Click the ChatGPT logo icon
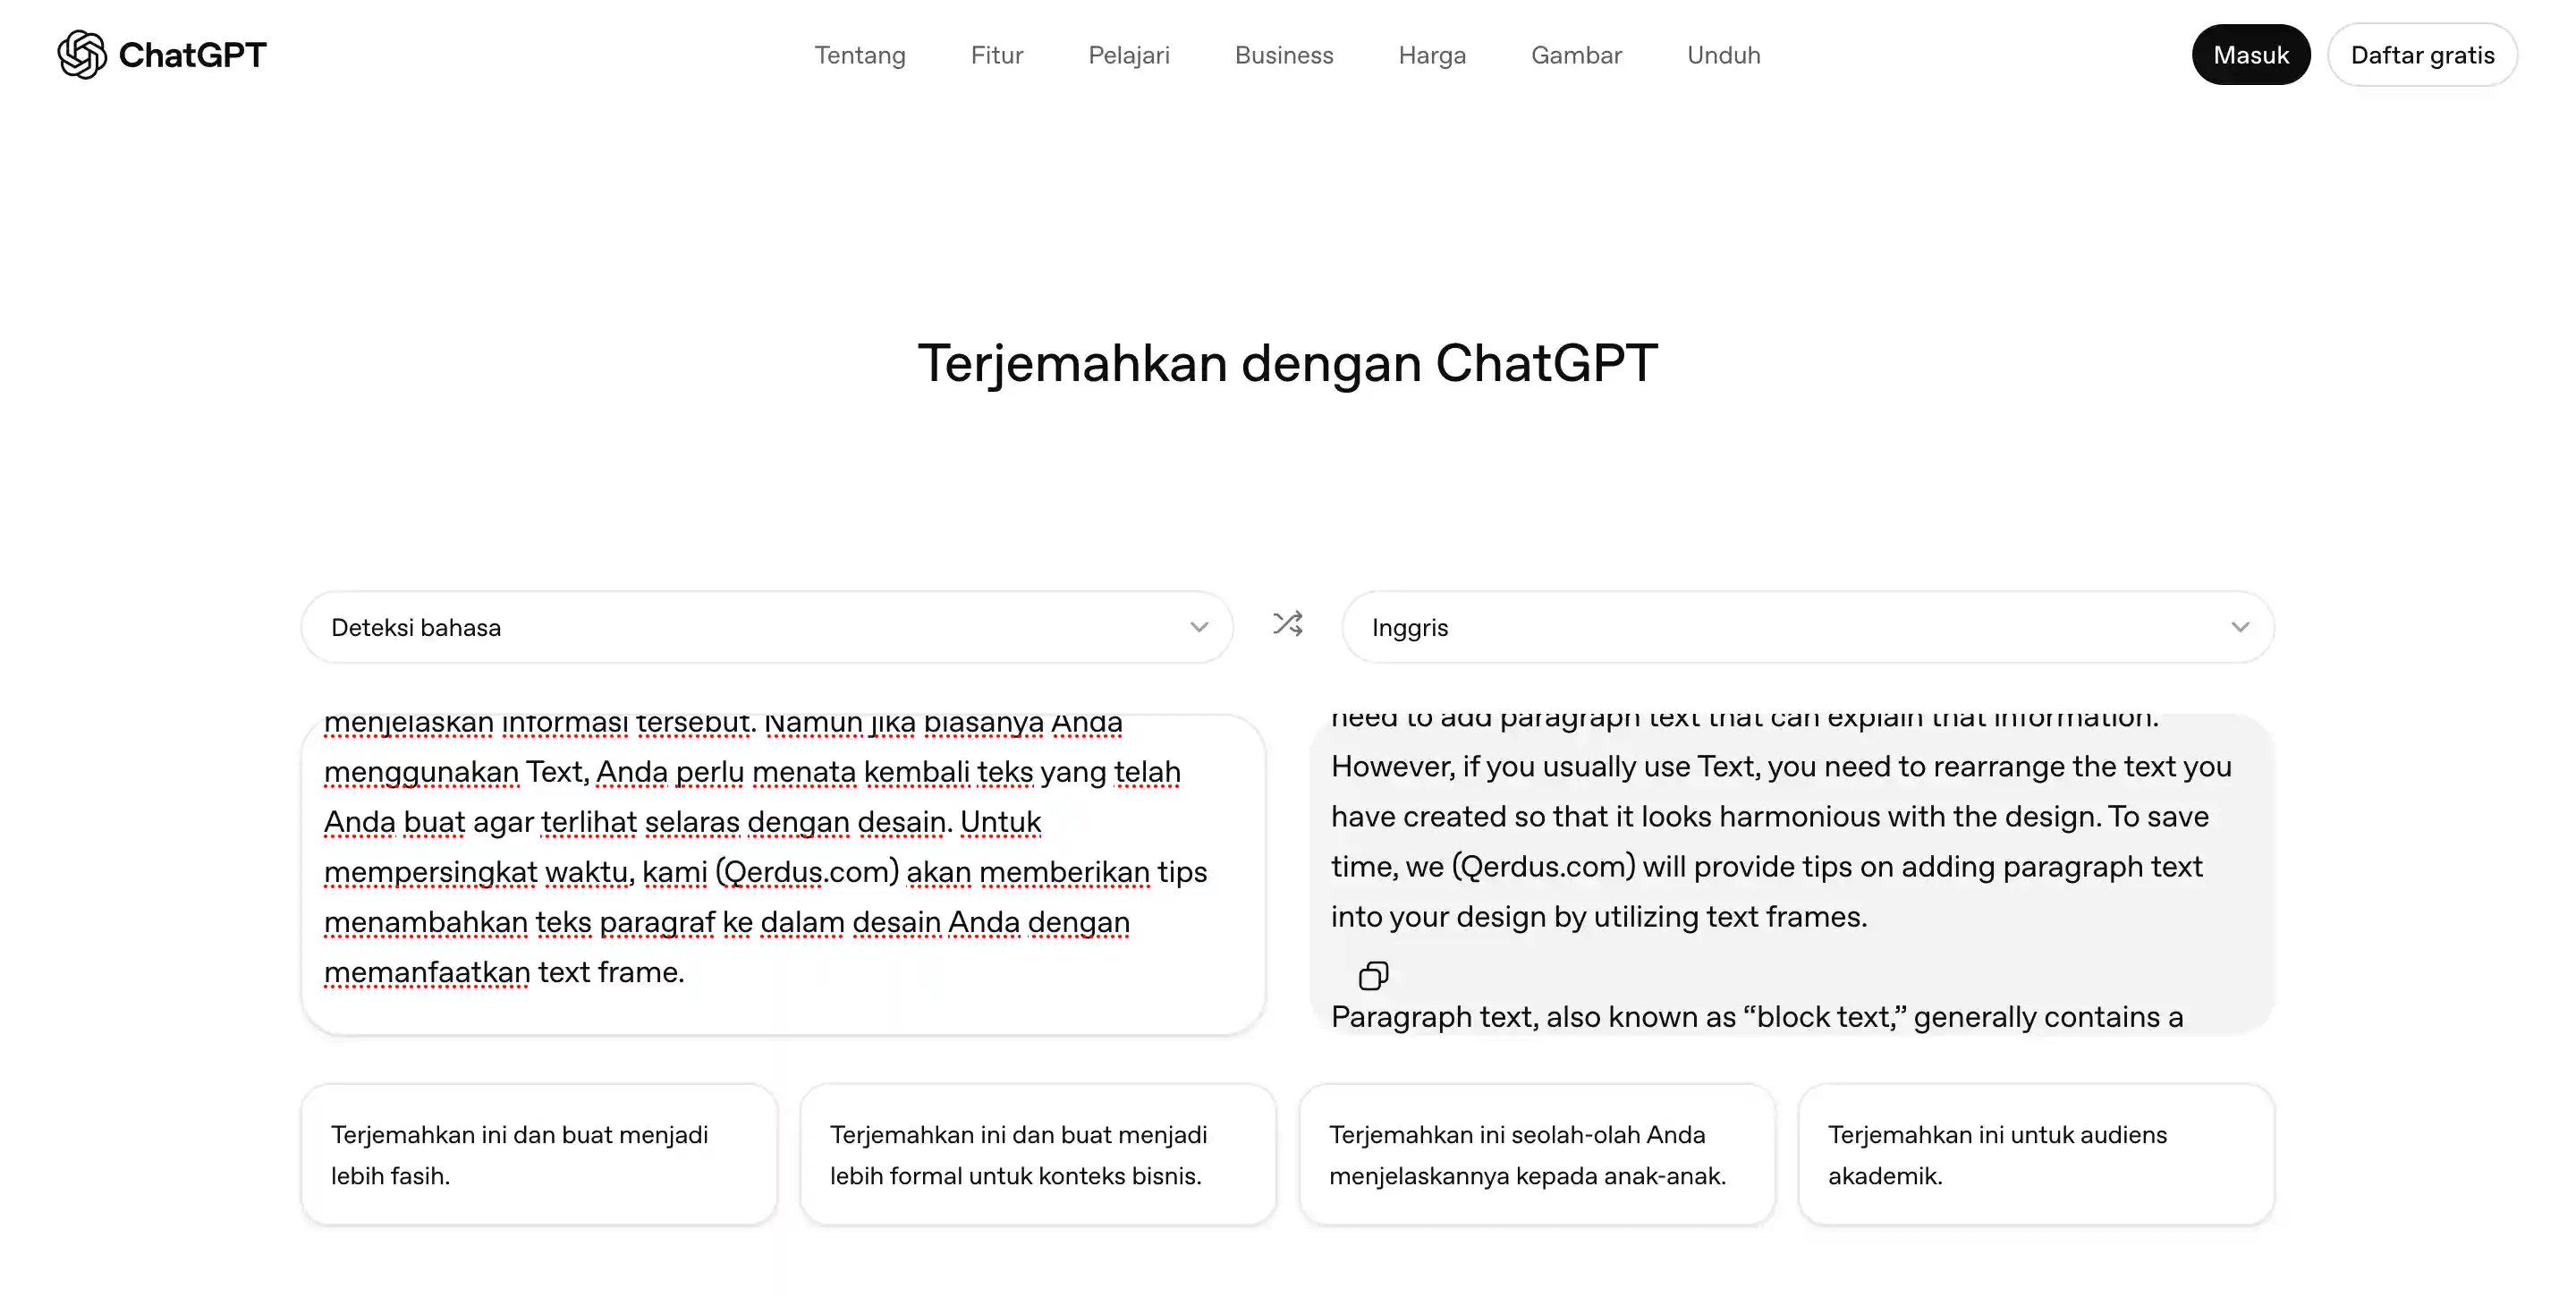 click(x=82, y=54)
